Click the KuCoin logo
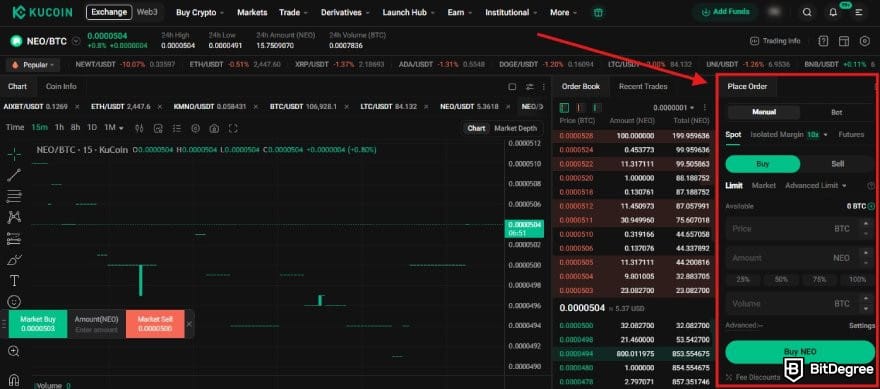This screenshot has width=880, height=389. pyautogui.click(x=42, y=12)
